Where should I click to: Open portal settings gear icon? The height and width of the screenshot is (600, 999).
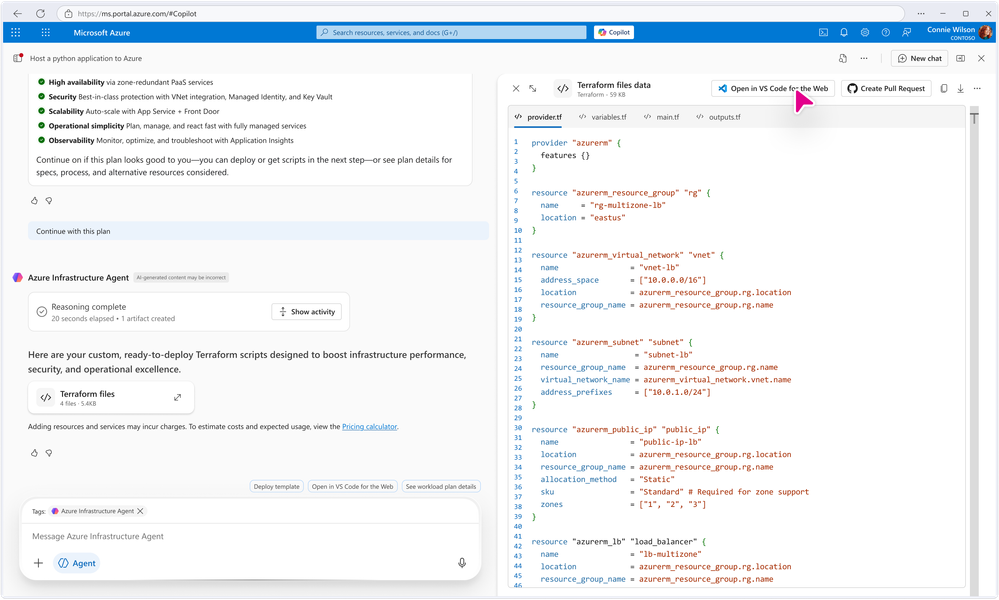click(865, 32)
